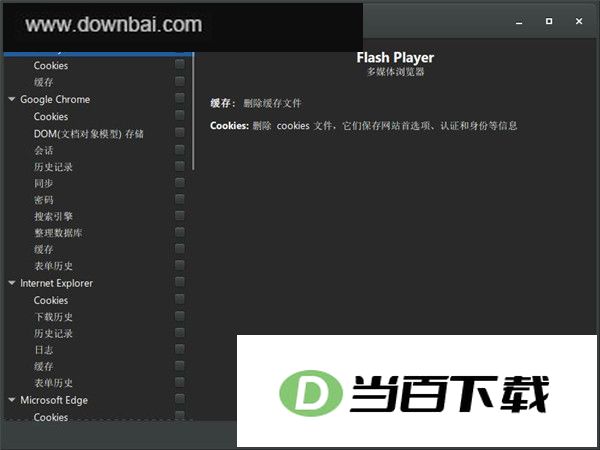Image resolution: width=600 pixels, height=450 pixels.
Task: Select 缓存 label above Google Chrome group
Action: tap(44, 82)
